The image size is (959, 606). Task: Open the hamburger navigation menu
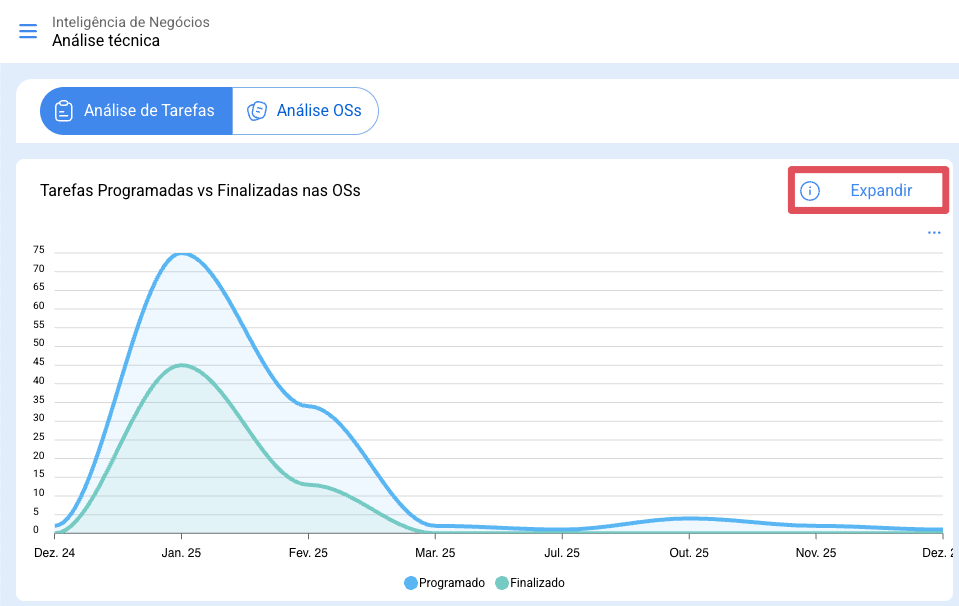point(28,31)
